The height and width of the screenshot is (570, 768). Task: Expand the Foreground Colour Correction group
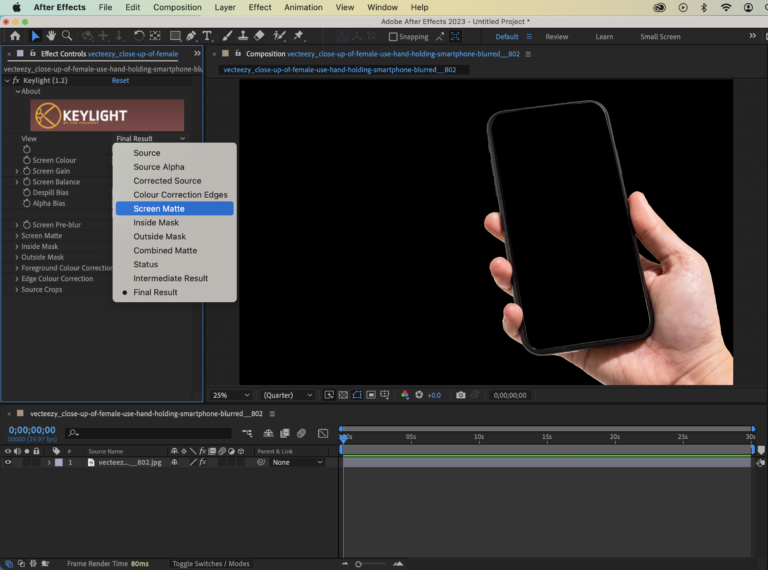16,268
